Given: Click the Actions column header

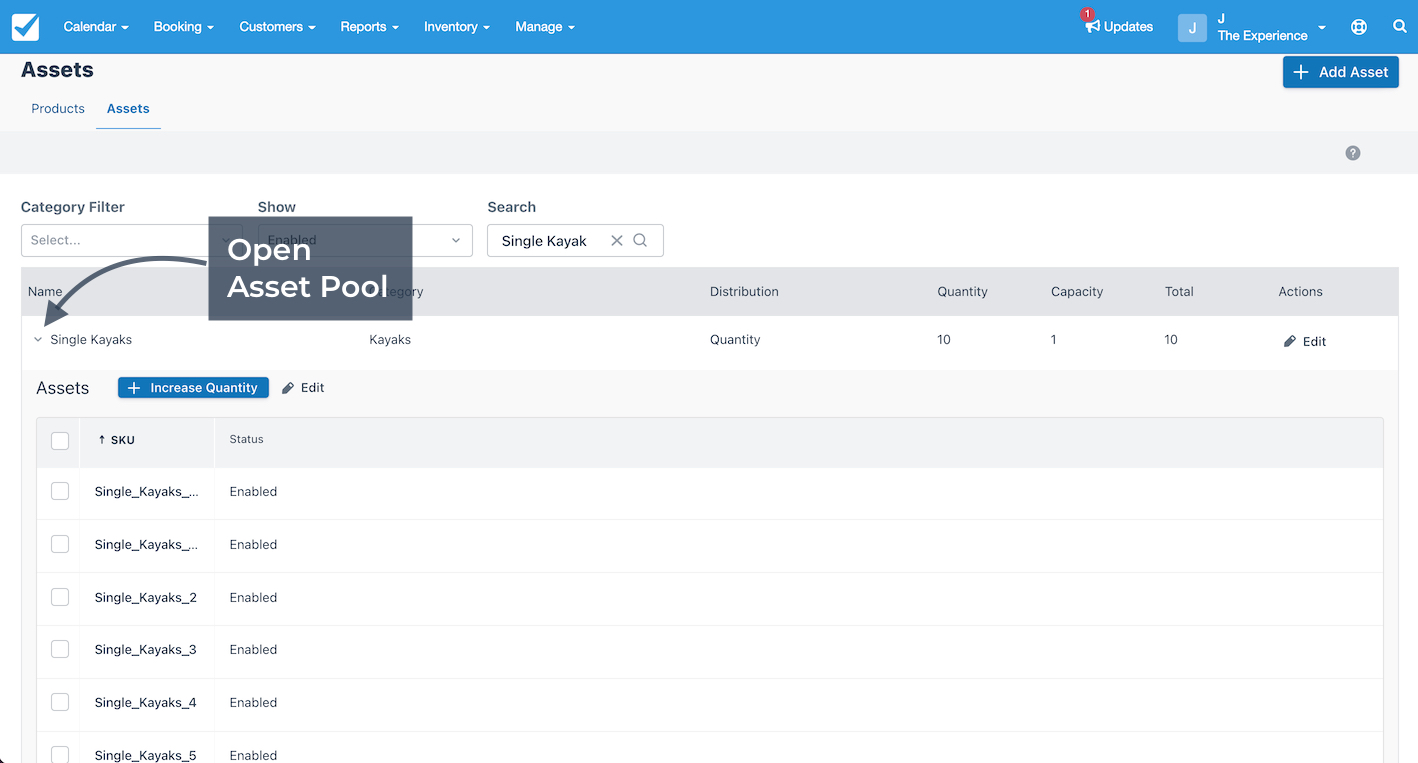Looking at the screenshot, I should [1300, 292].
